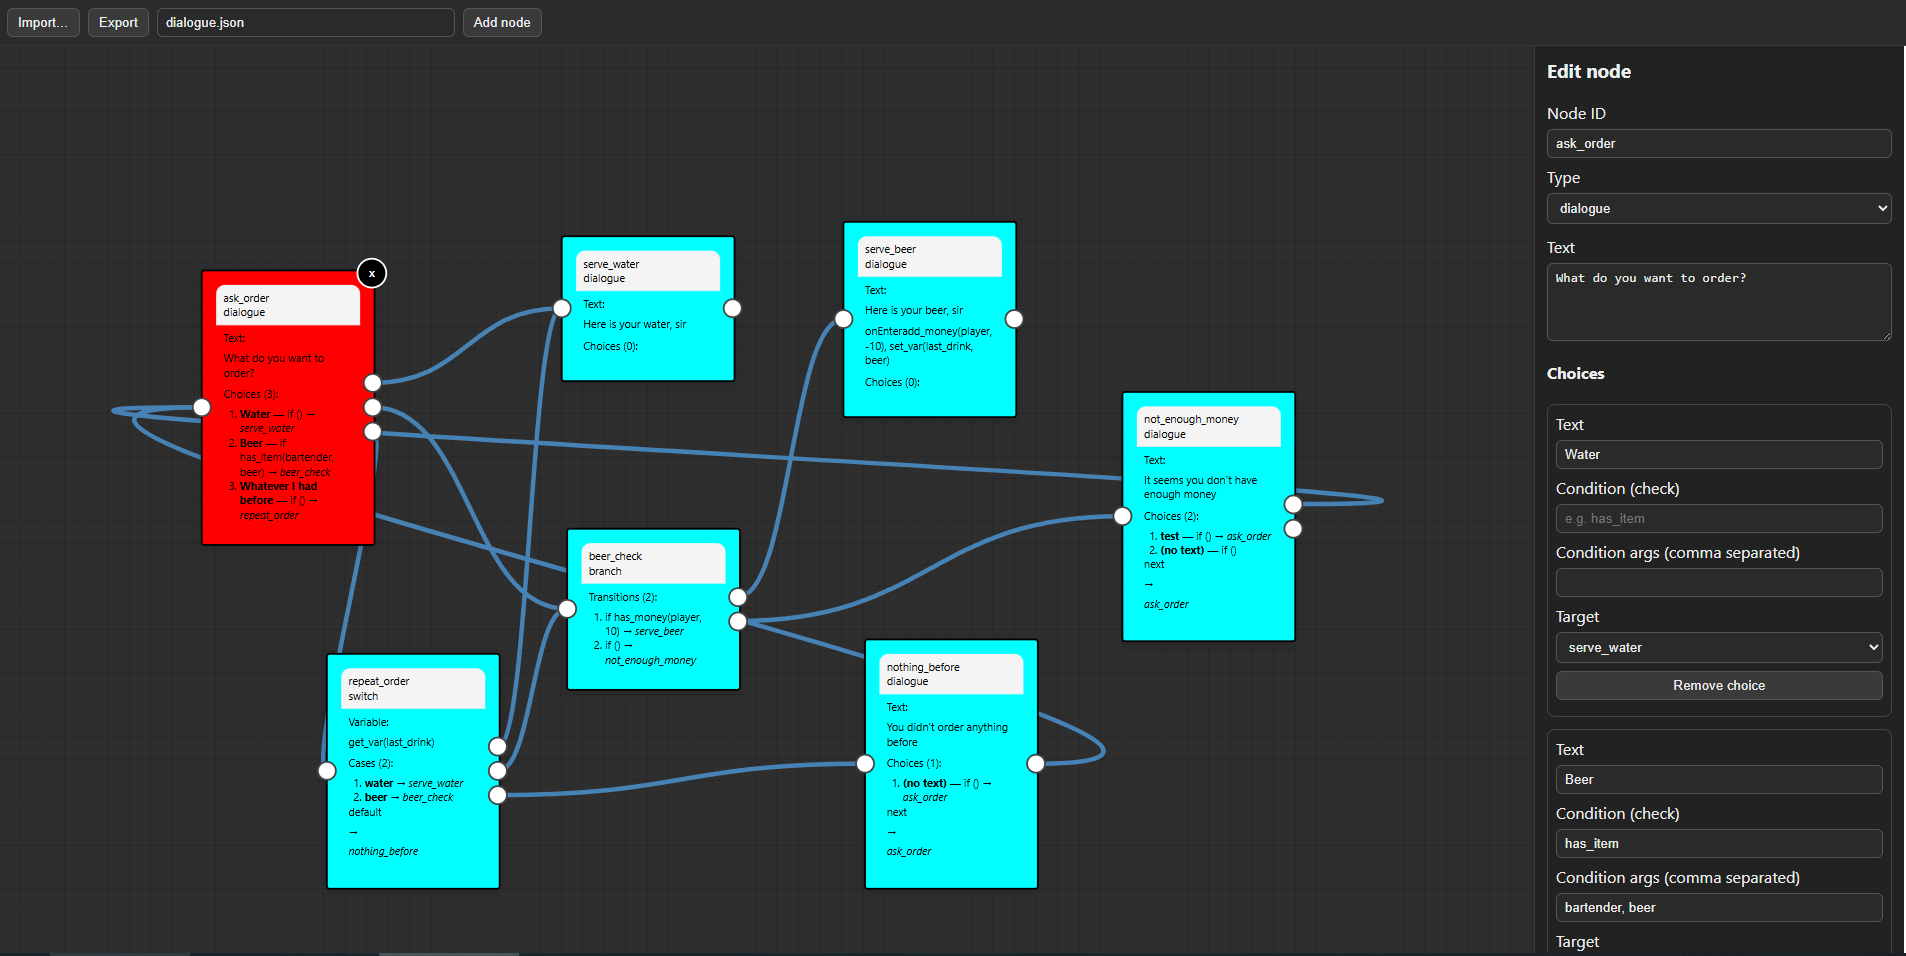This screenshot has width=1906, height=956.
Task: Click Remove choice for Water
Action: 1718,685
